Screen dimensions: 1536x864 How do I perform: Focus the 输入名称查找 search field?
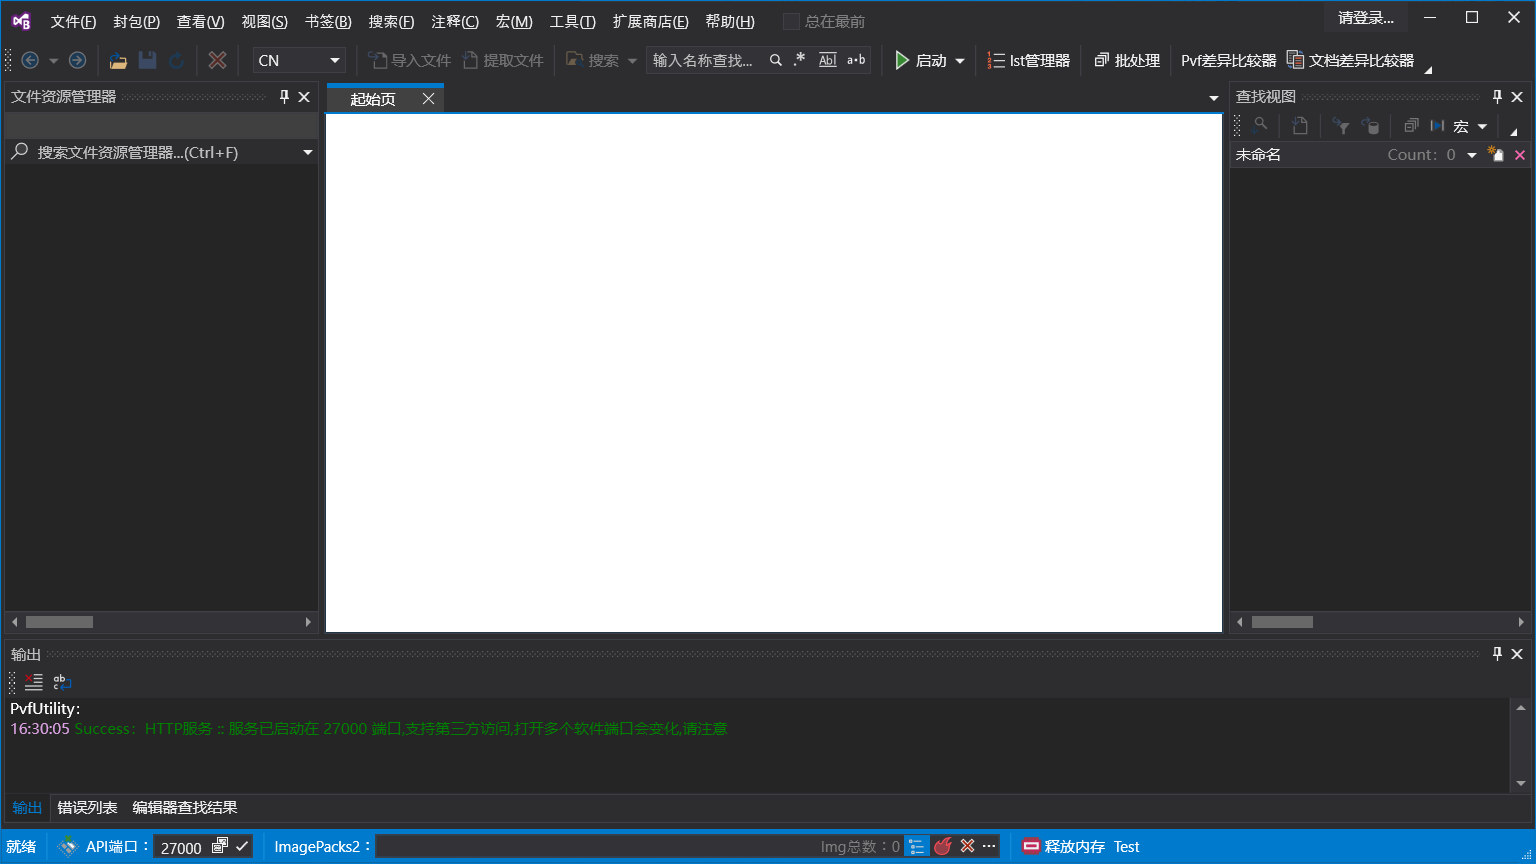coord(706,60)
